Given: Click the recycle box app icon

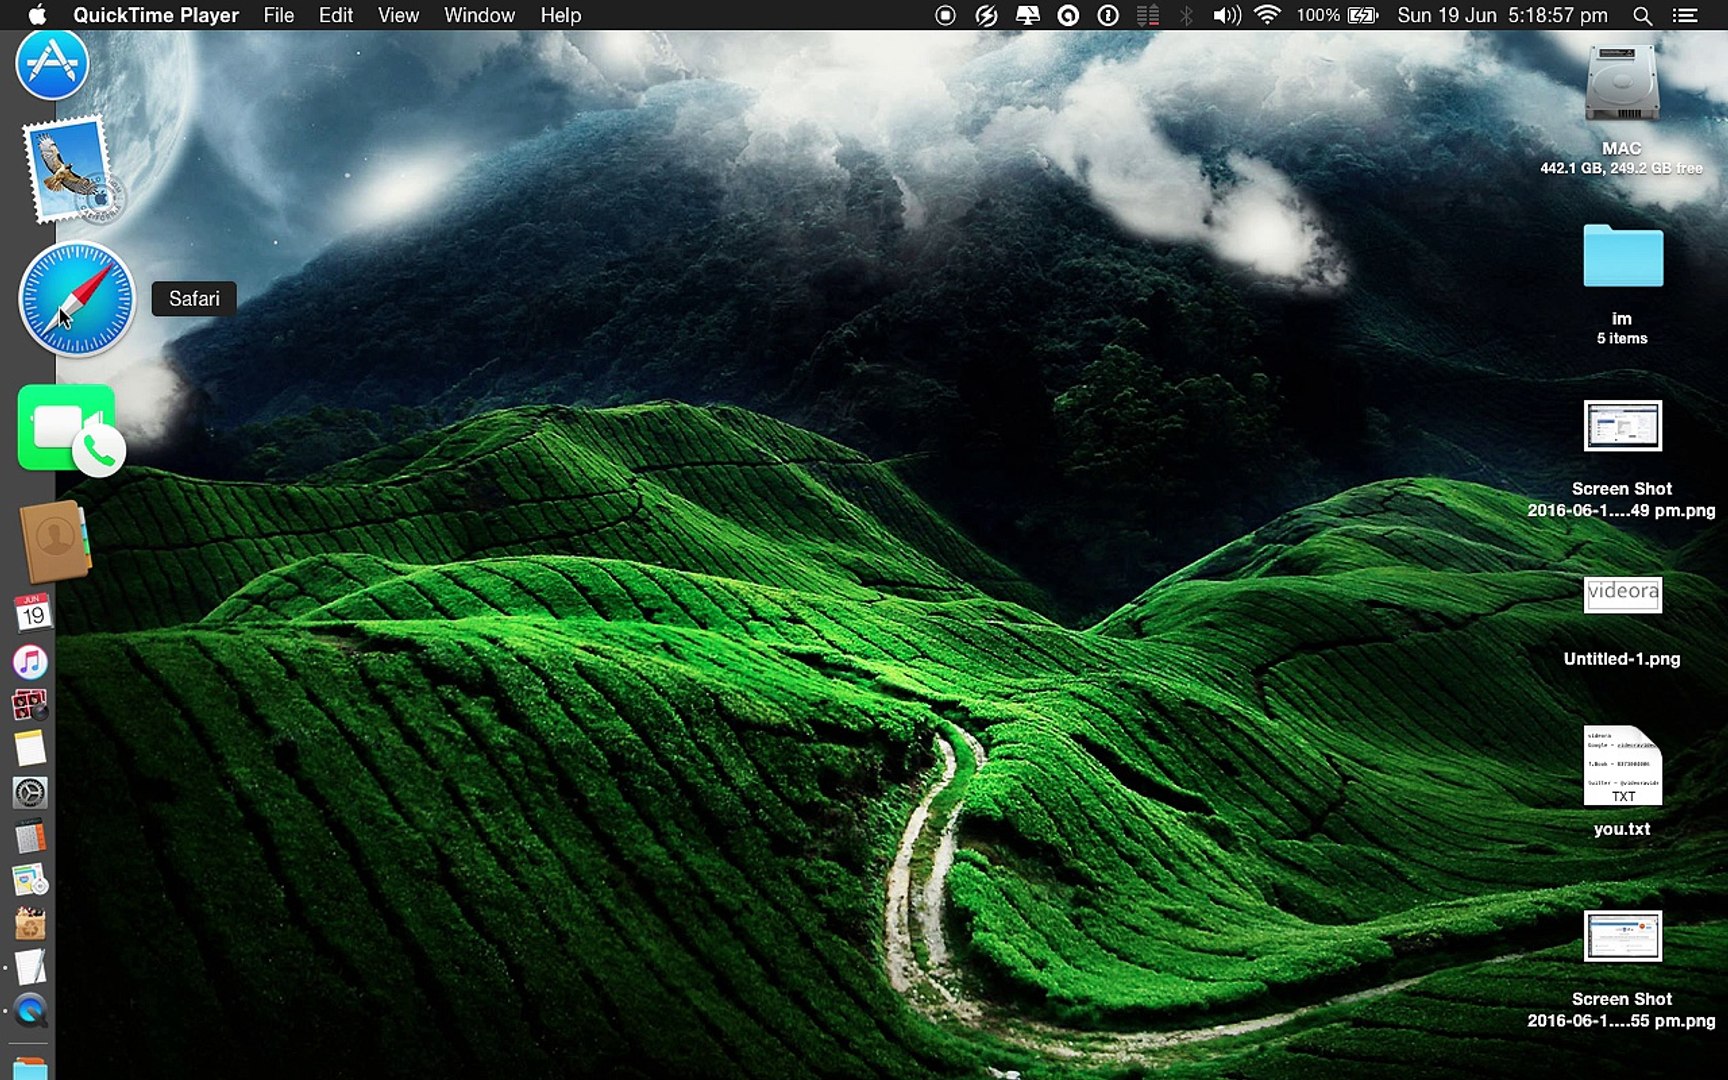Looking at the screenshot, I should tap(30, 924).
